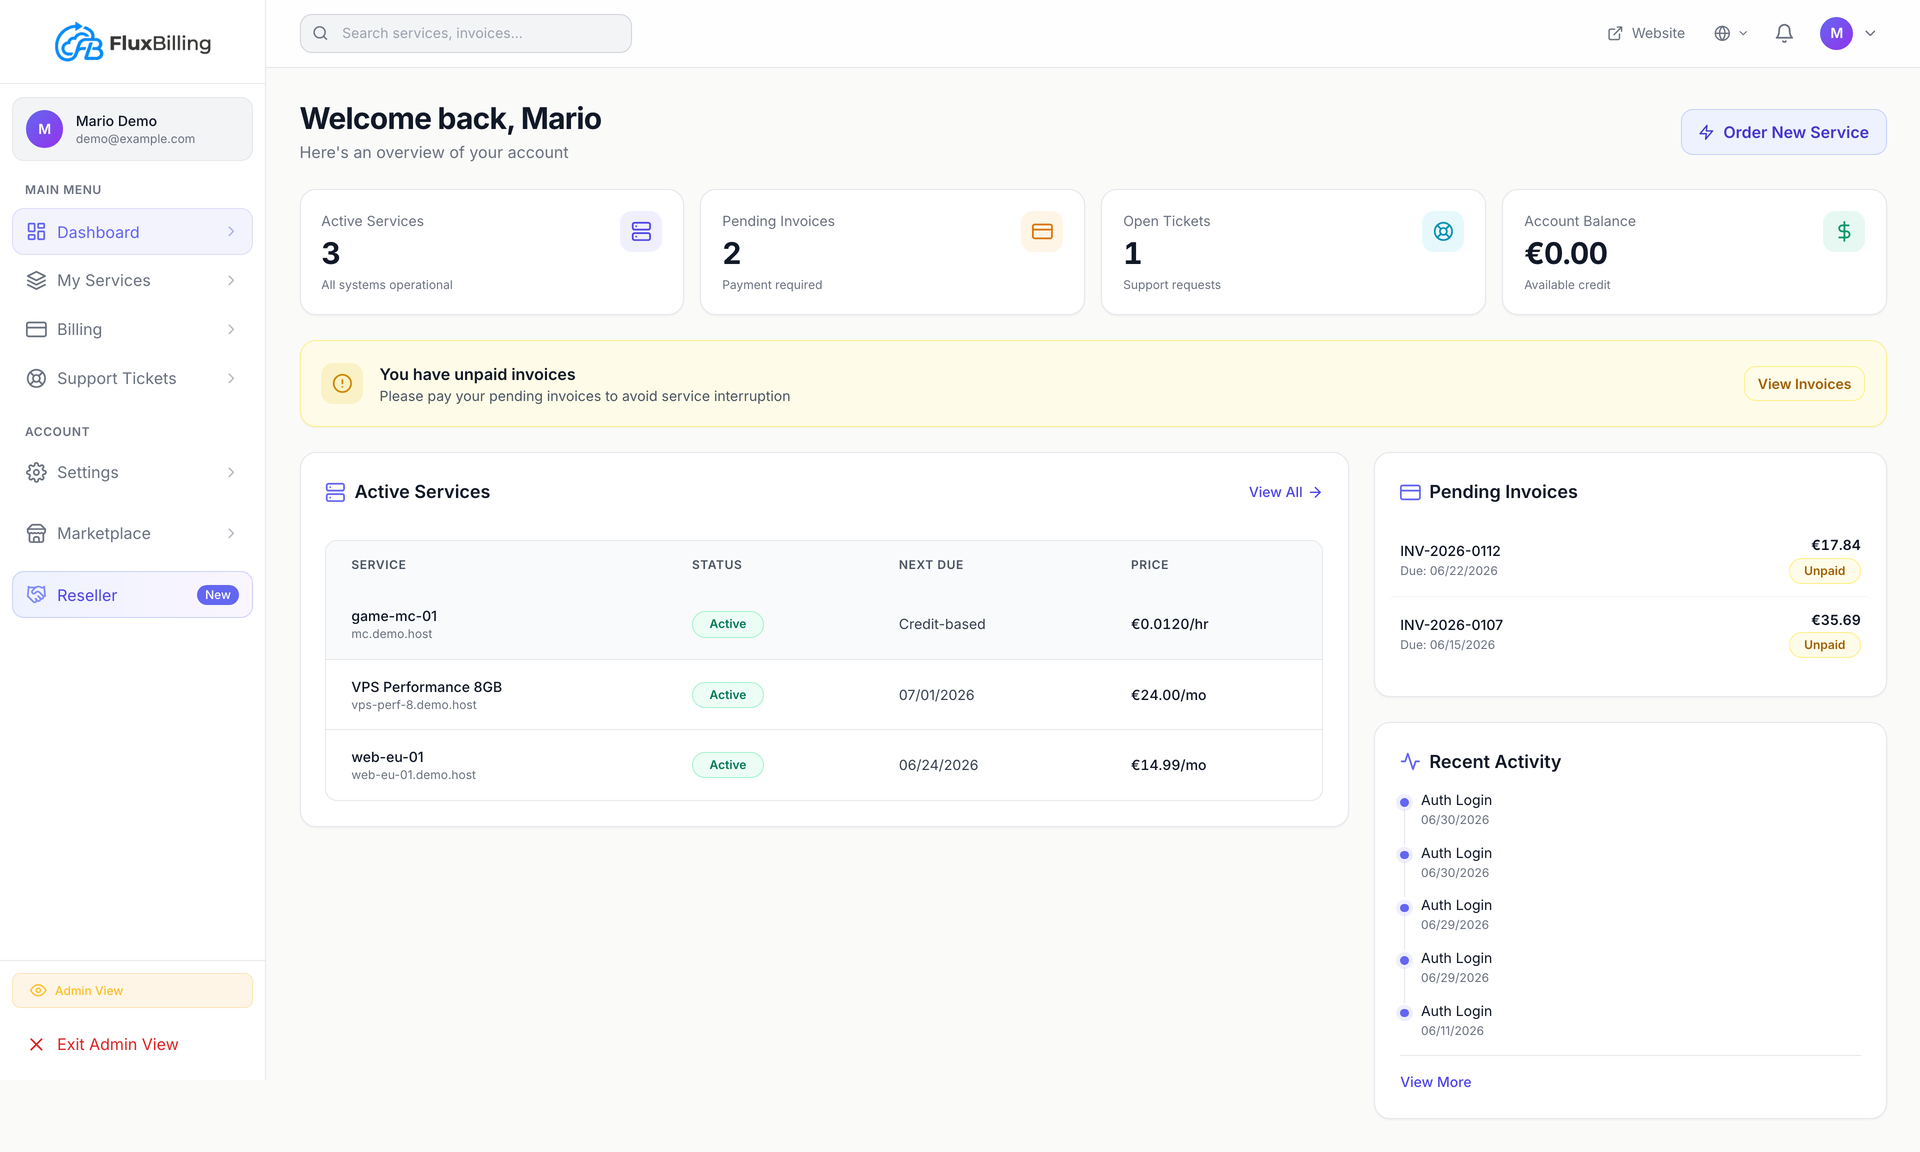This screenshot has width=1920, height=1152.
Task: Click the top-right M user avatar
Action: [1836, 33]
